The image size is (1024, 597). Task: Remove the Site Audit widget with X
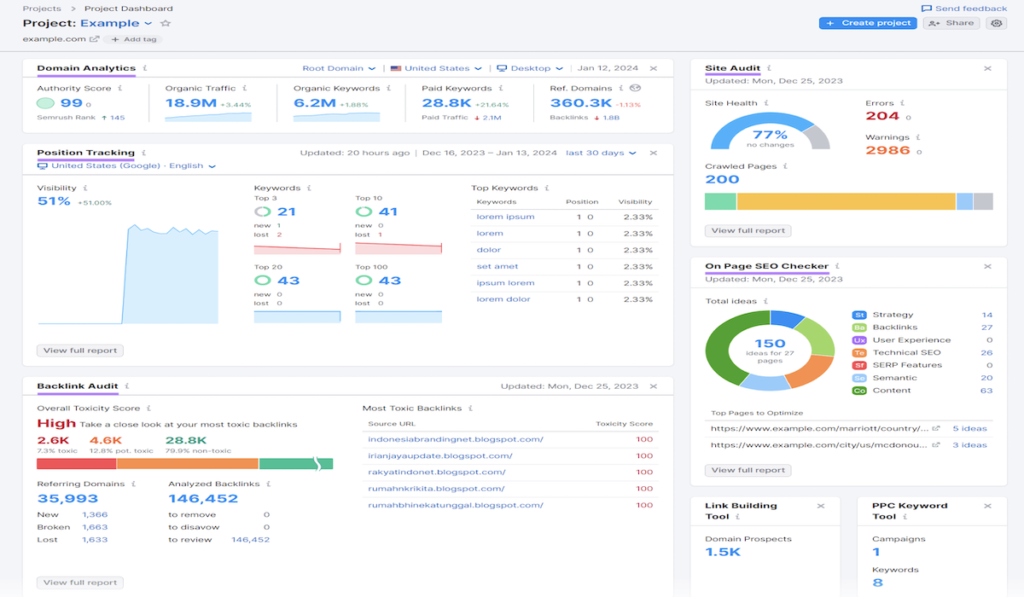(x=987, y=69)
